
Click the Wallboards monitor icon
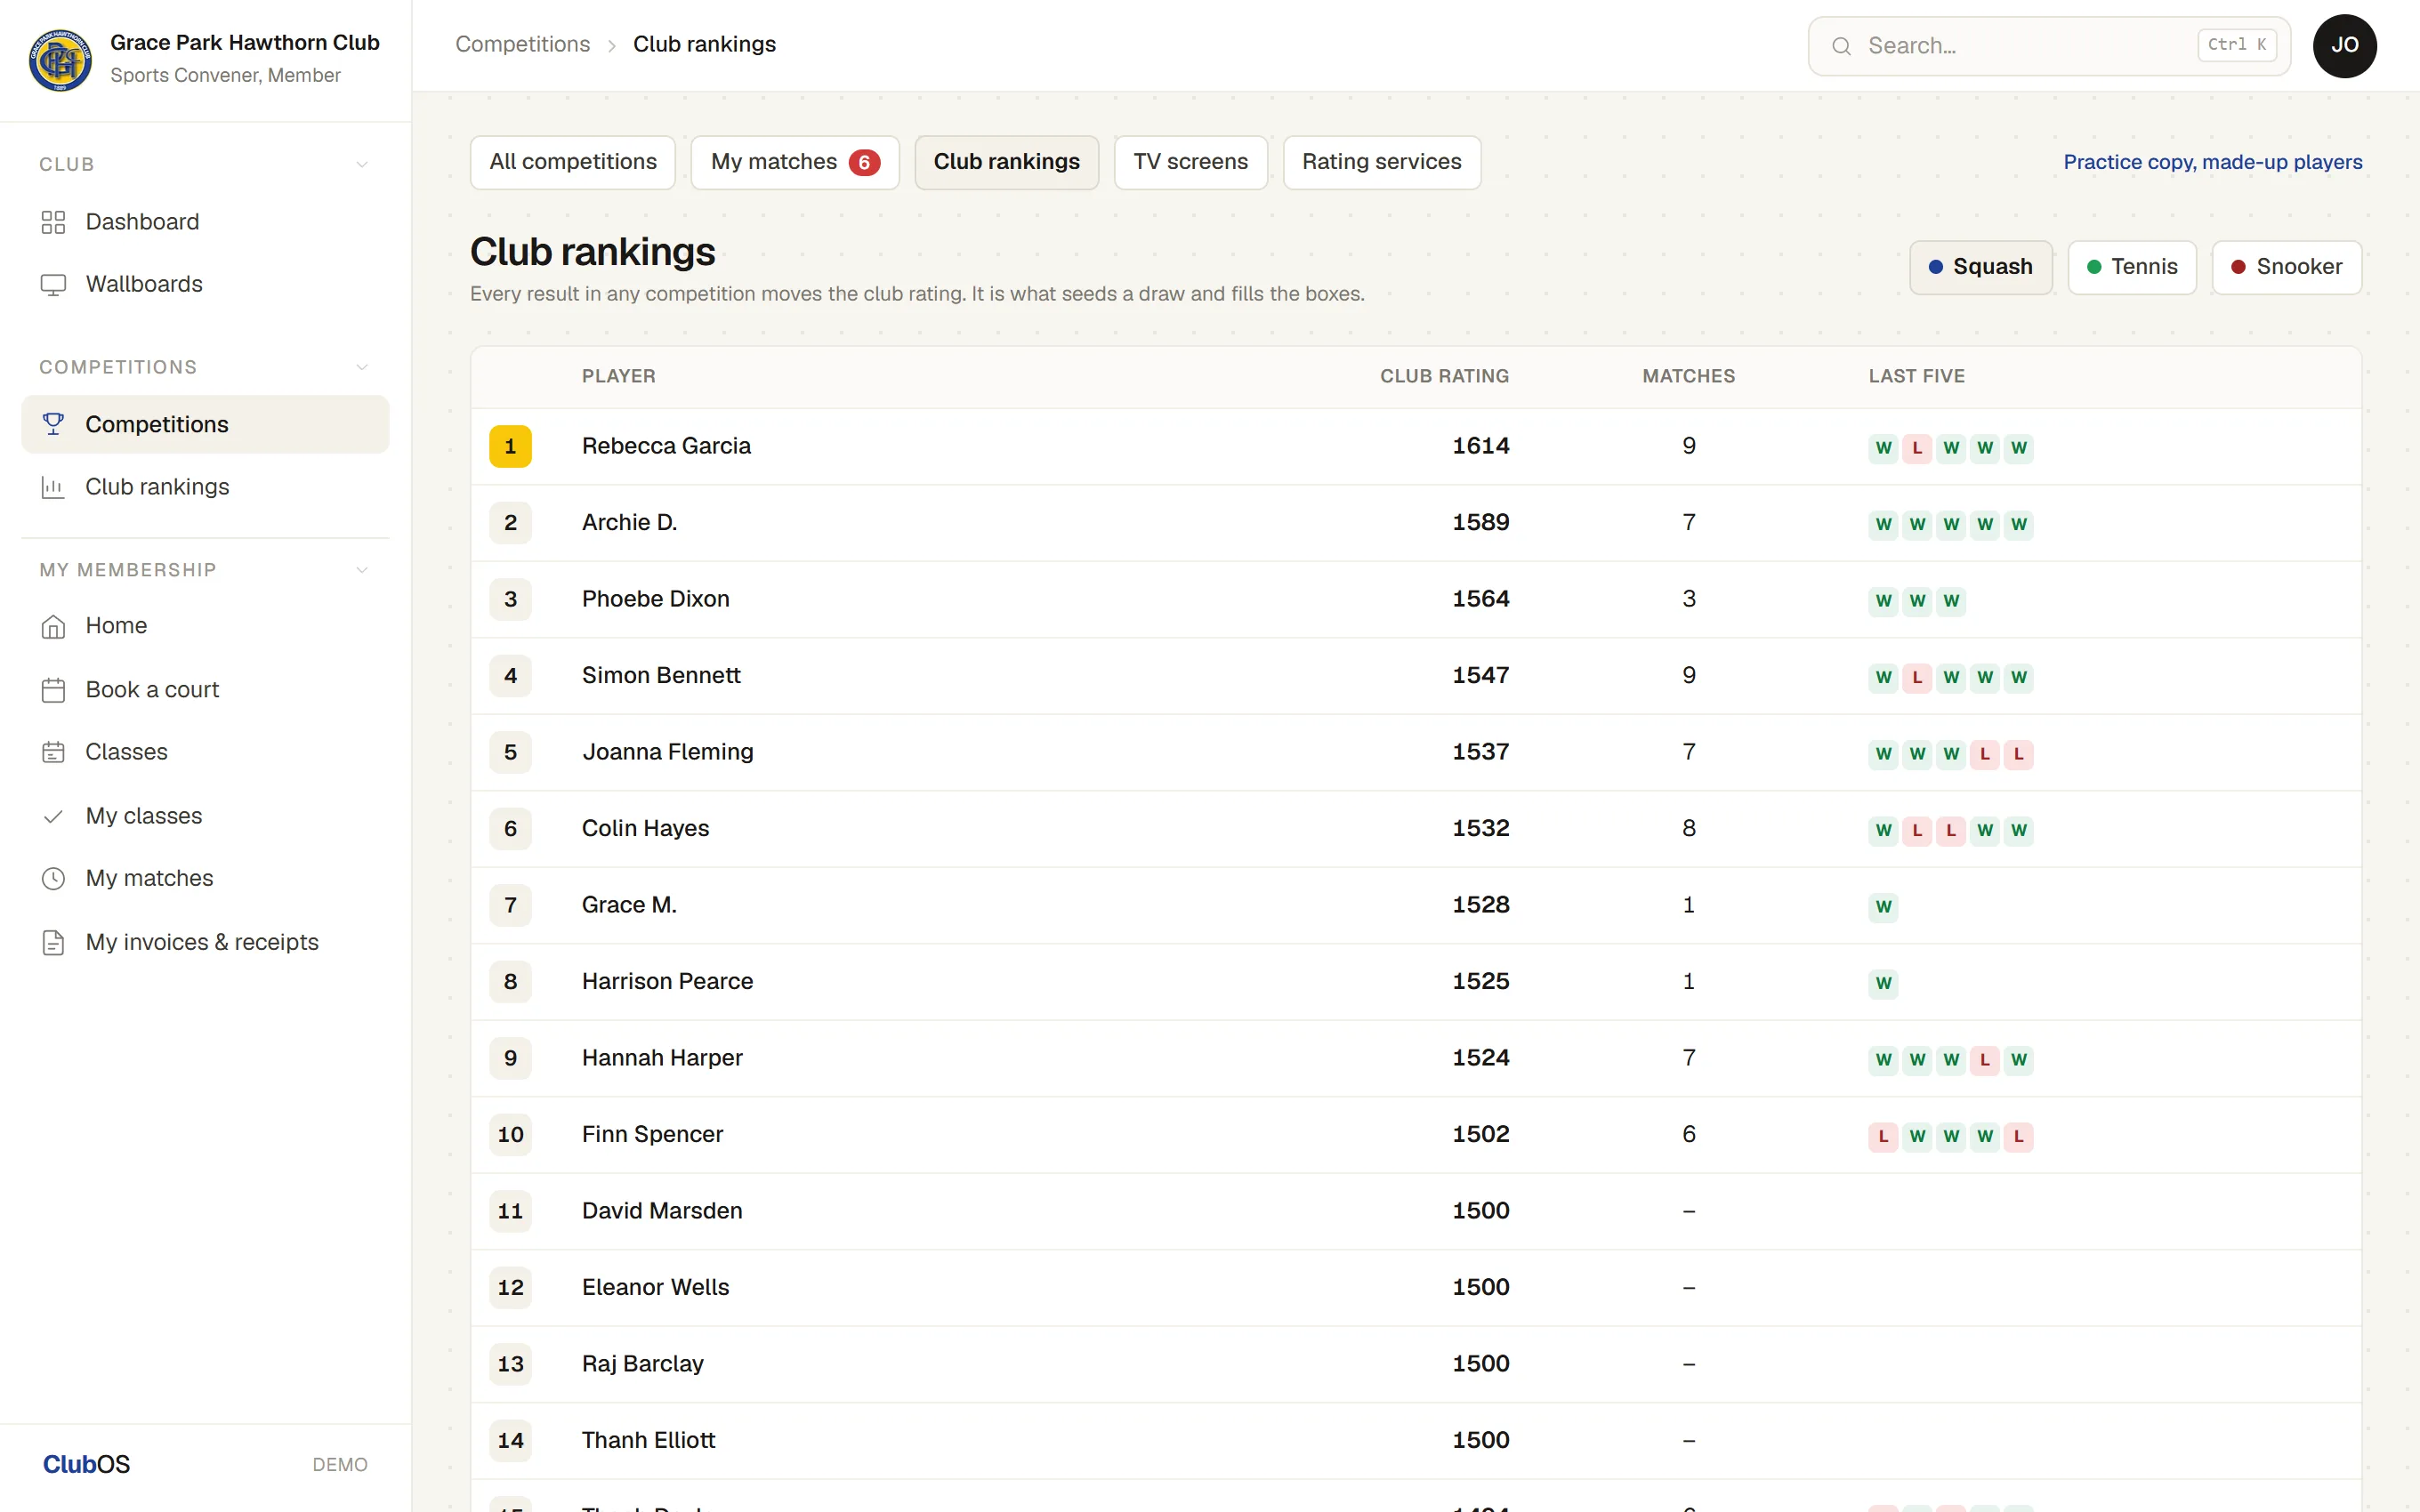point(53,284)
